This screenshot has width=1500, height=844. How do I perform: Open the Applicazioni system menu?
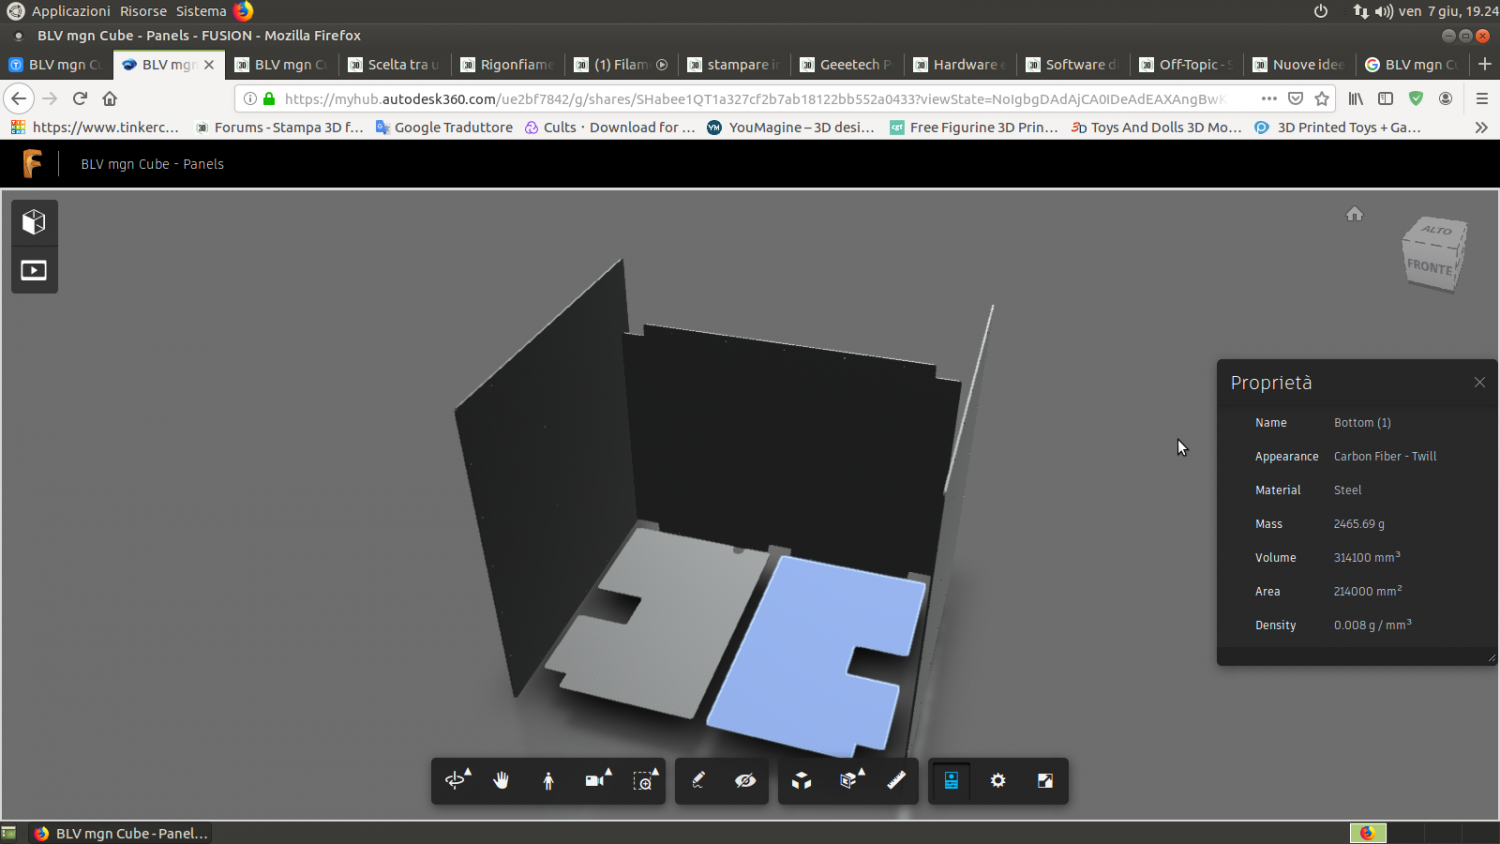[x=70, y=11]
